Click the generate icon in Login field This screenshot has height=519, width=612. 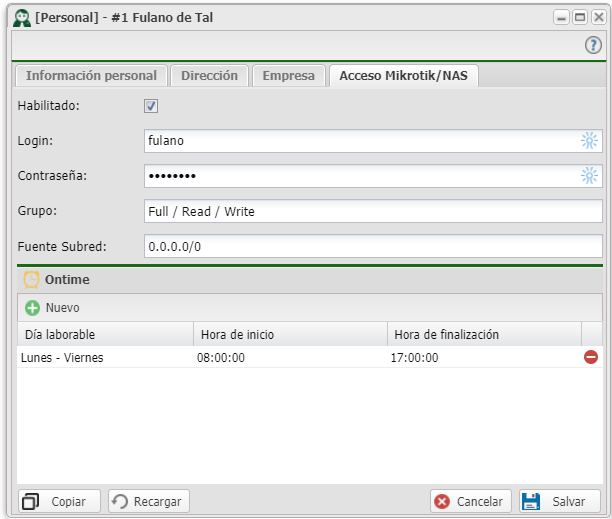590,141
